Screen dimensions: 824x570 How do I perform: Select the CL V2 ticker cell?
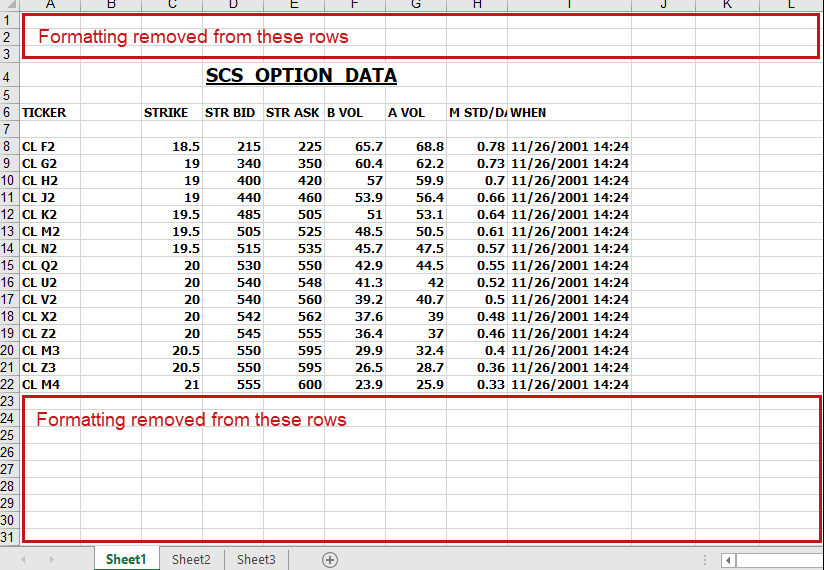50,299
